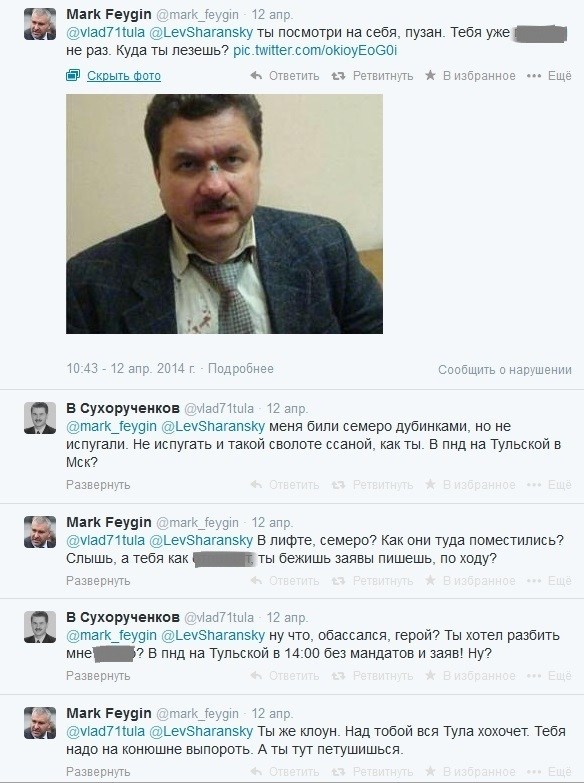
Task: Click the retweet icon on the first tweet
Action: [338, 76]
